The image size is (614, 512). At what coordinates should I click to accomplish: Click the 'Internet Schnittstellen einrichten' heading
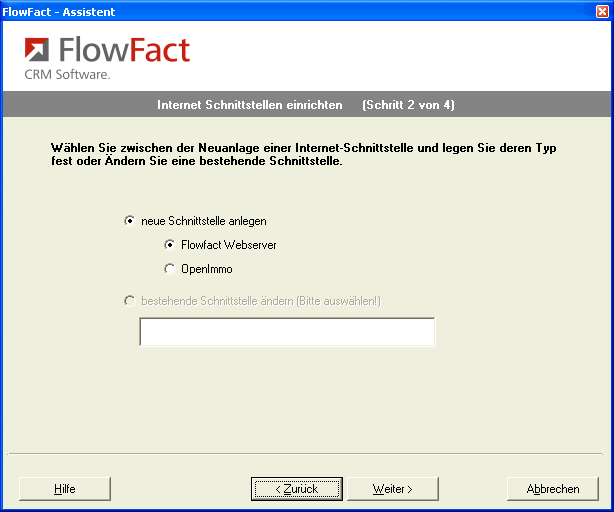coord(250,105)
